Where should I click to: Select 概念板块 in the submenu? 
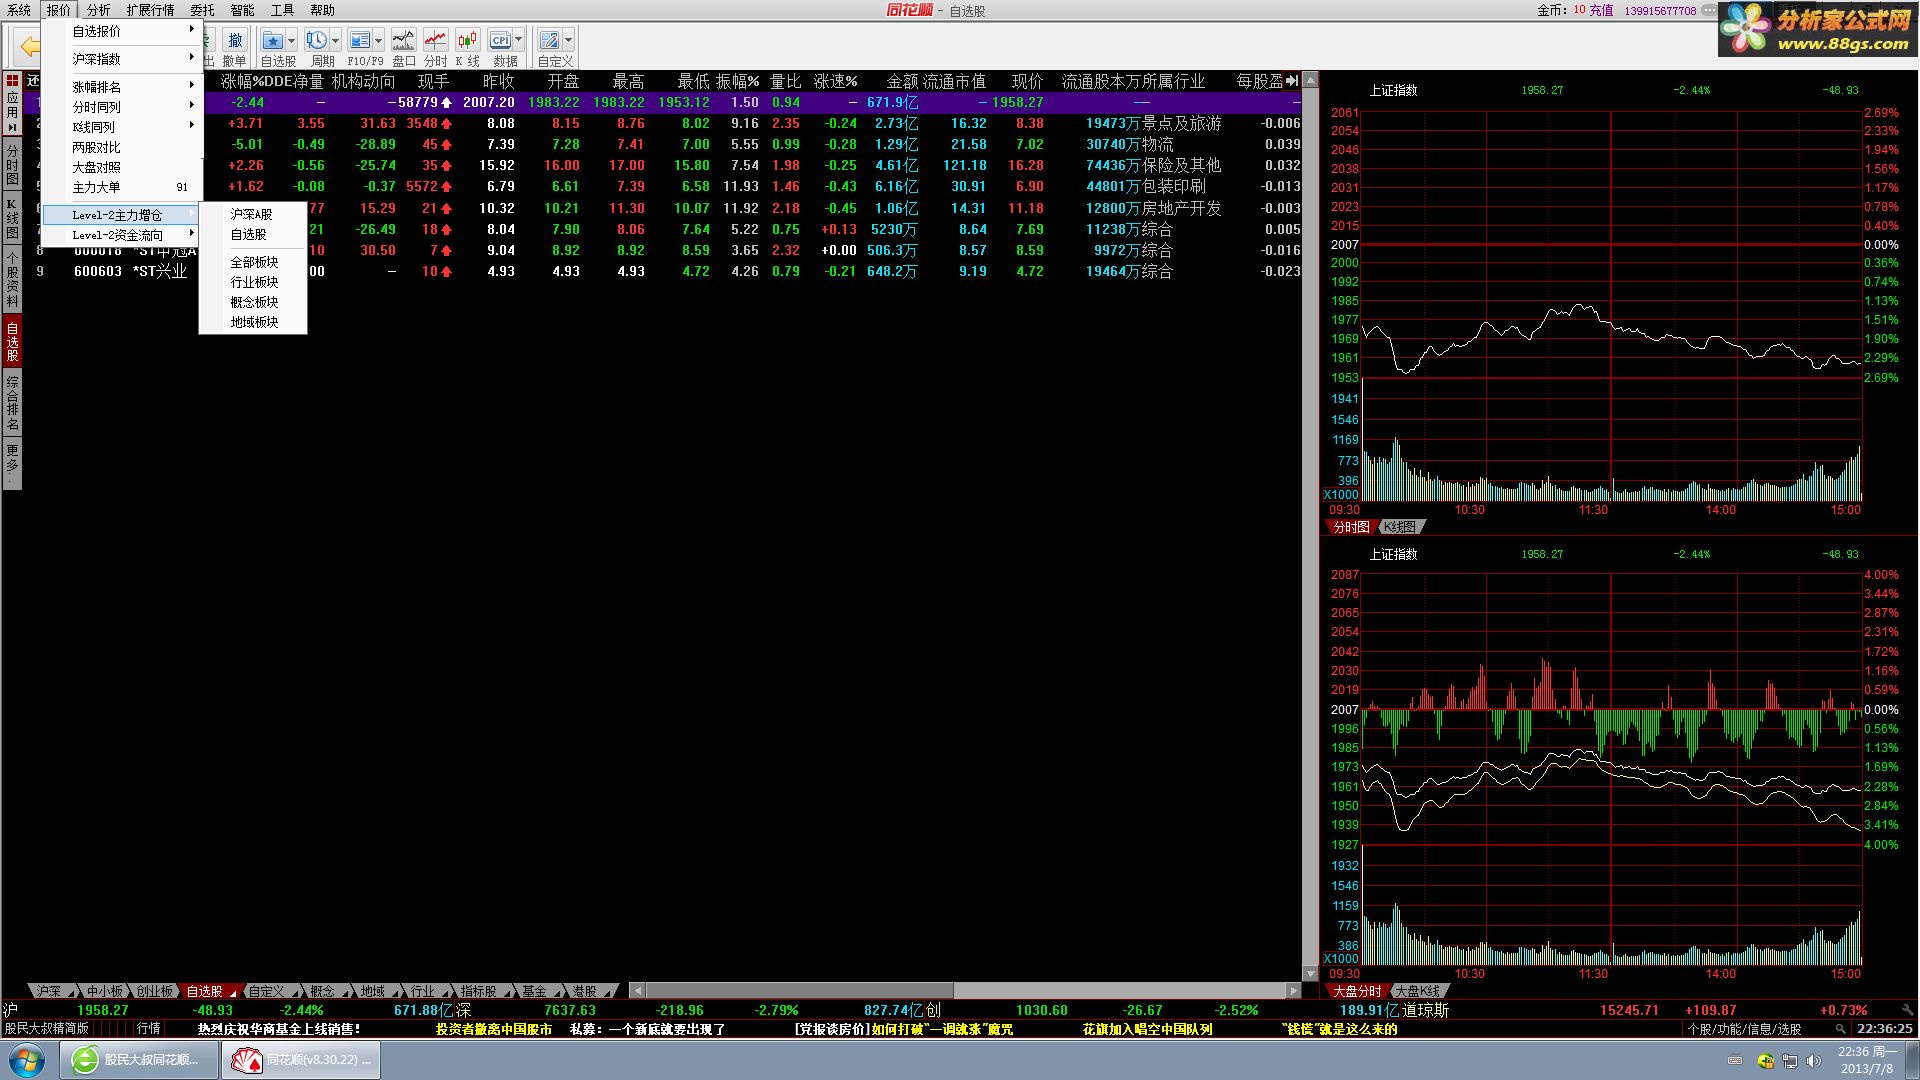[x=253, y=302]
